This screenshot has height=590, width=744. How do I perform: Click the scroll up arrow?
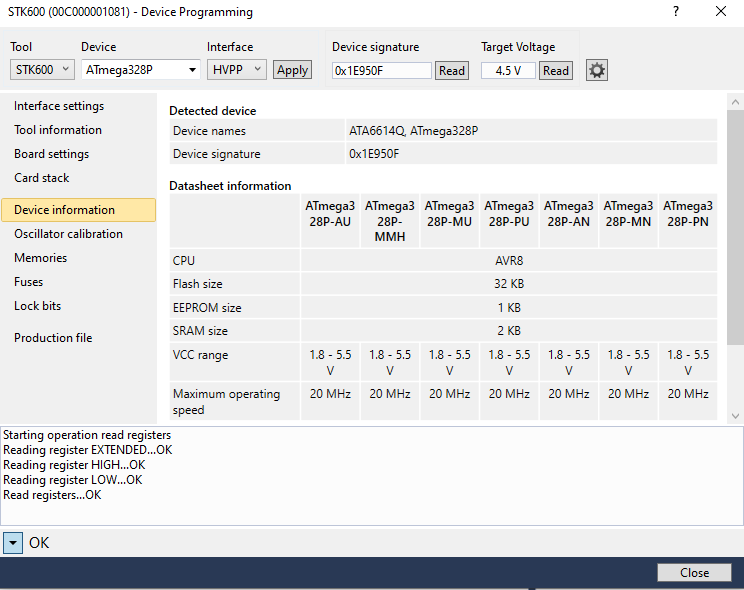[735, 102]
